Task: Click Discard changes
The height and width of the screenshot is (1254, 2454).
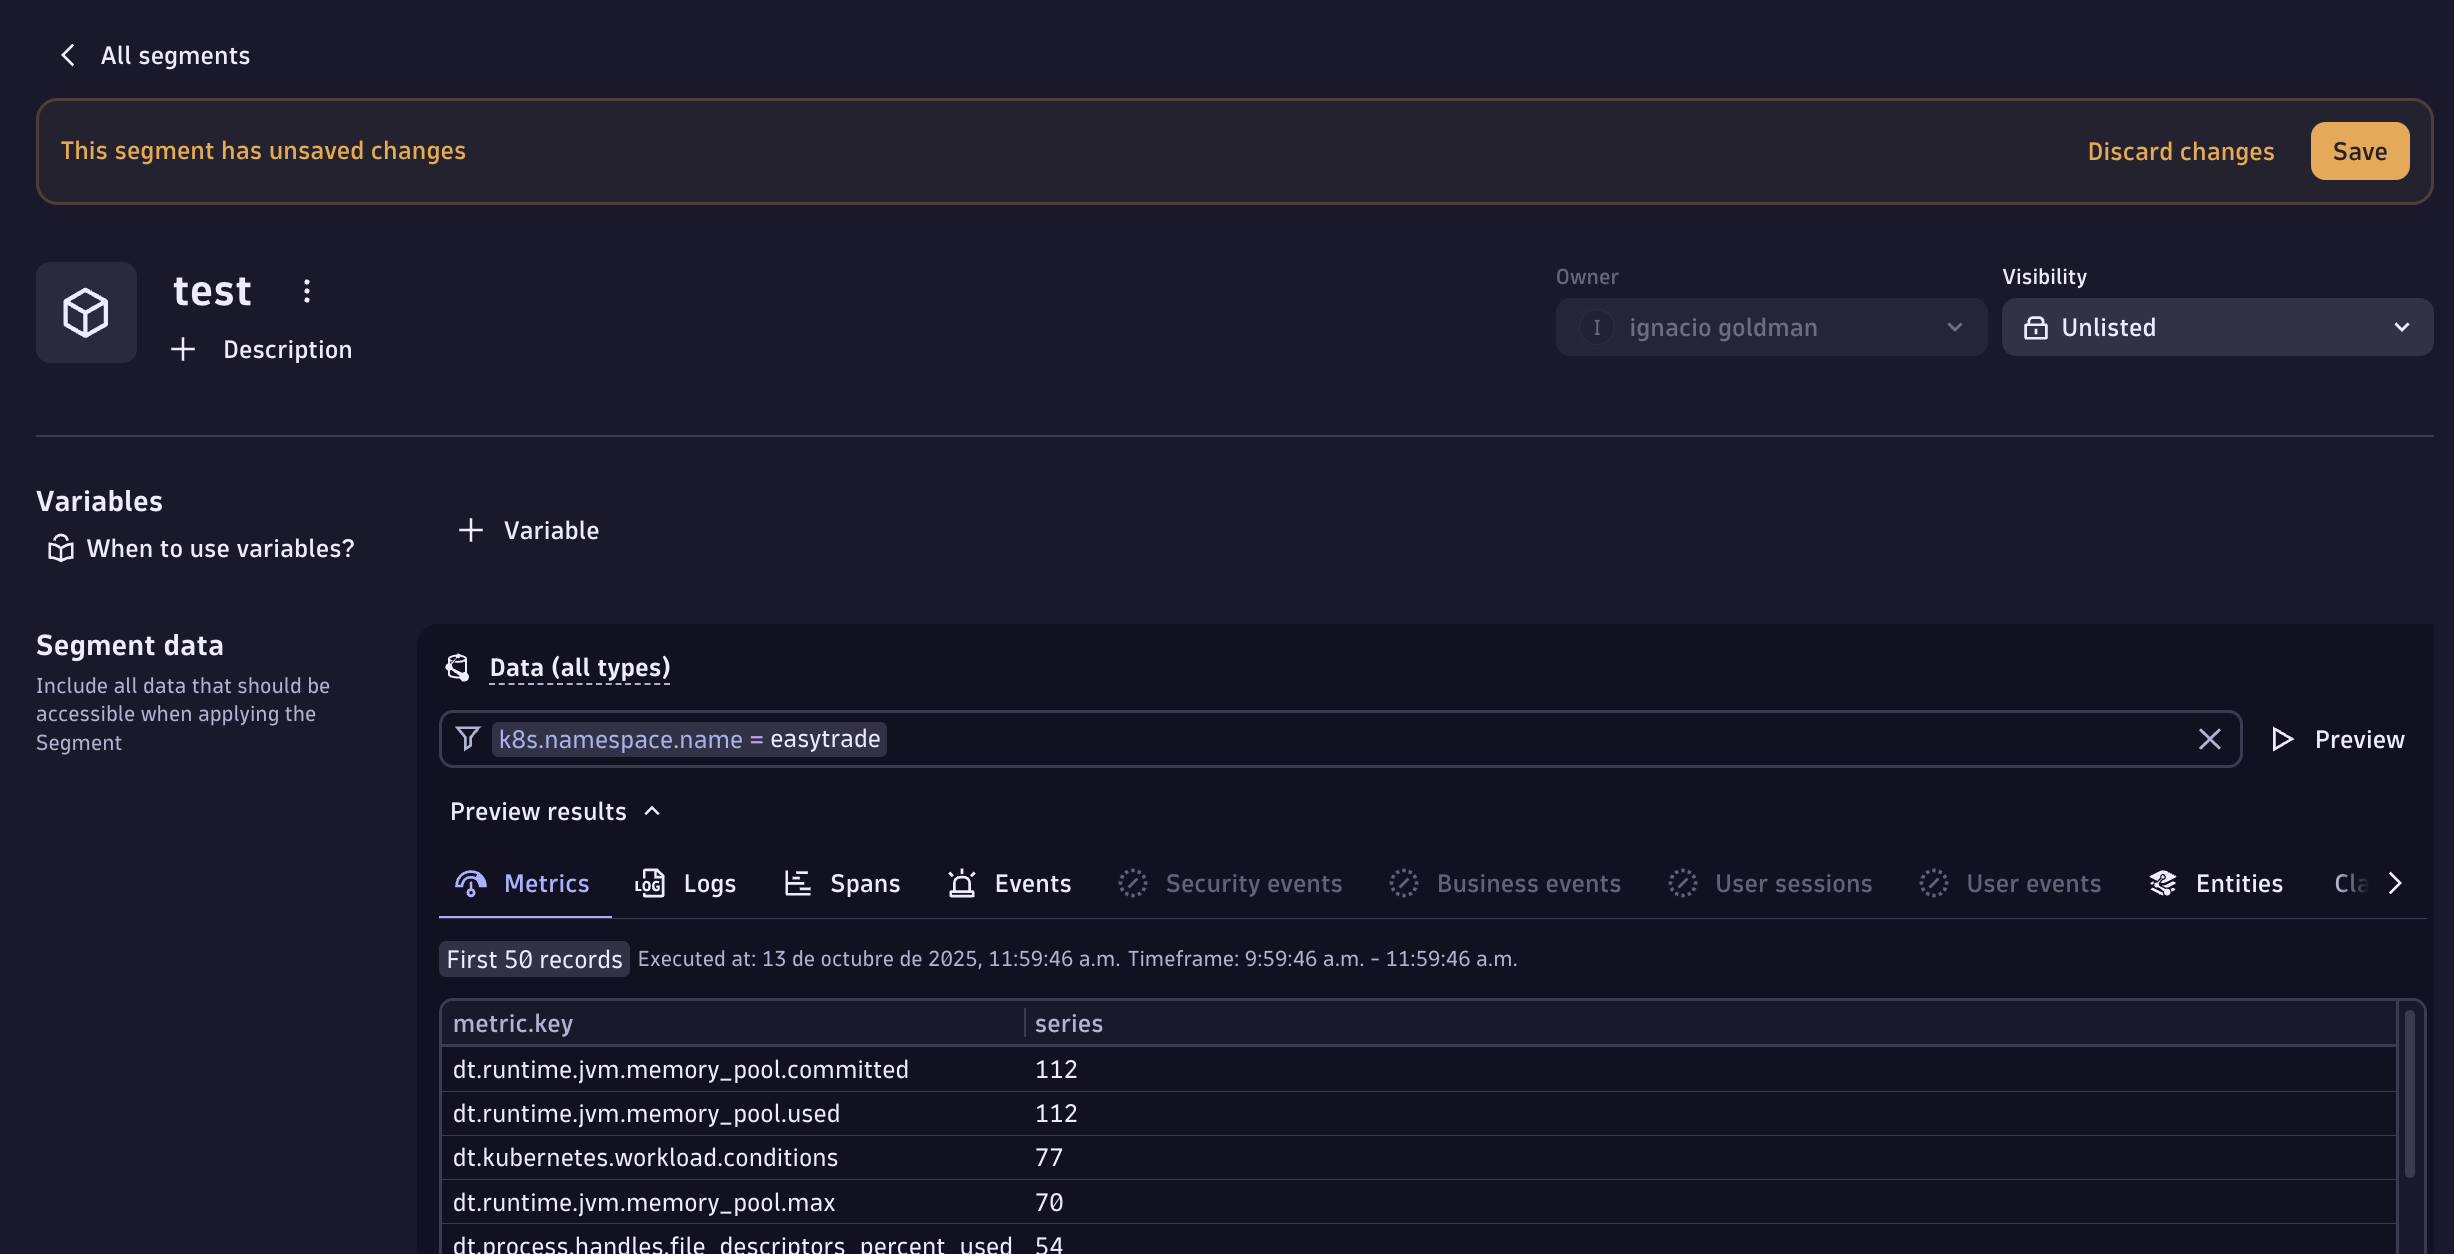Action: (x=2180, y=151)
